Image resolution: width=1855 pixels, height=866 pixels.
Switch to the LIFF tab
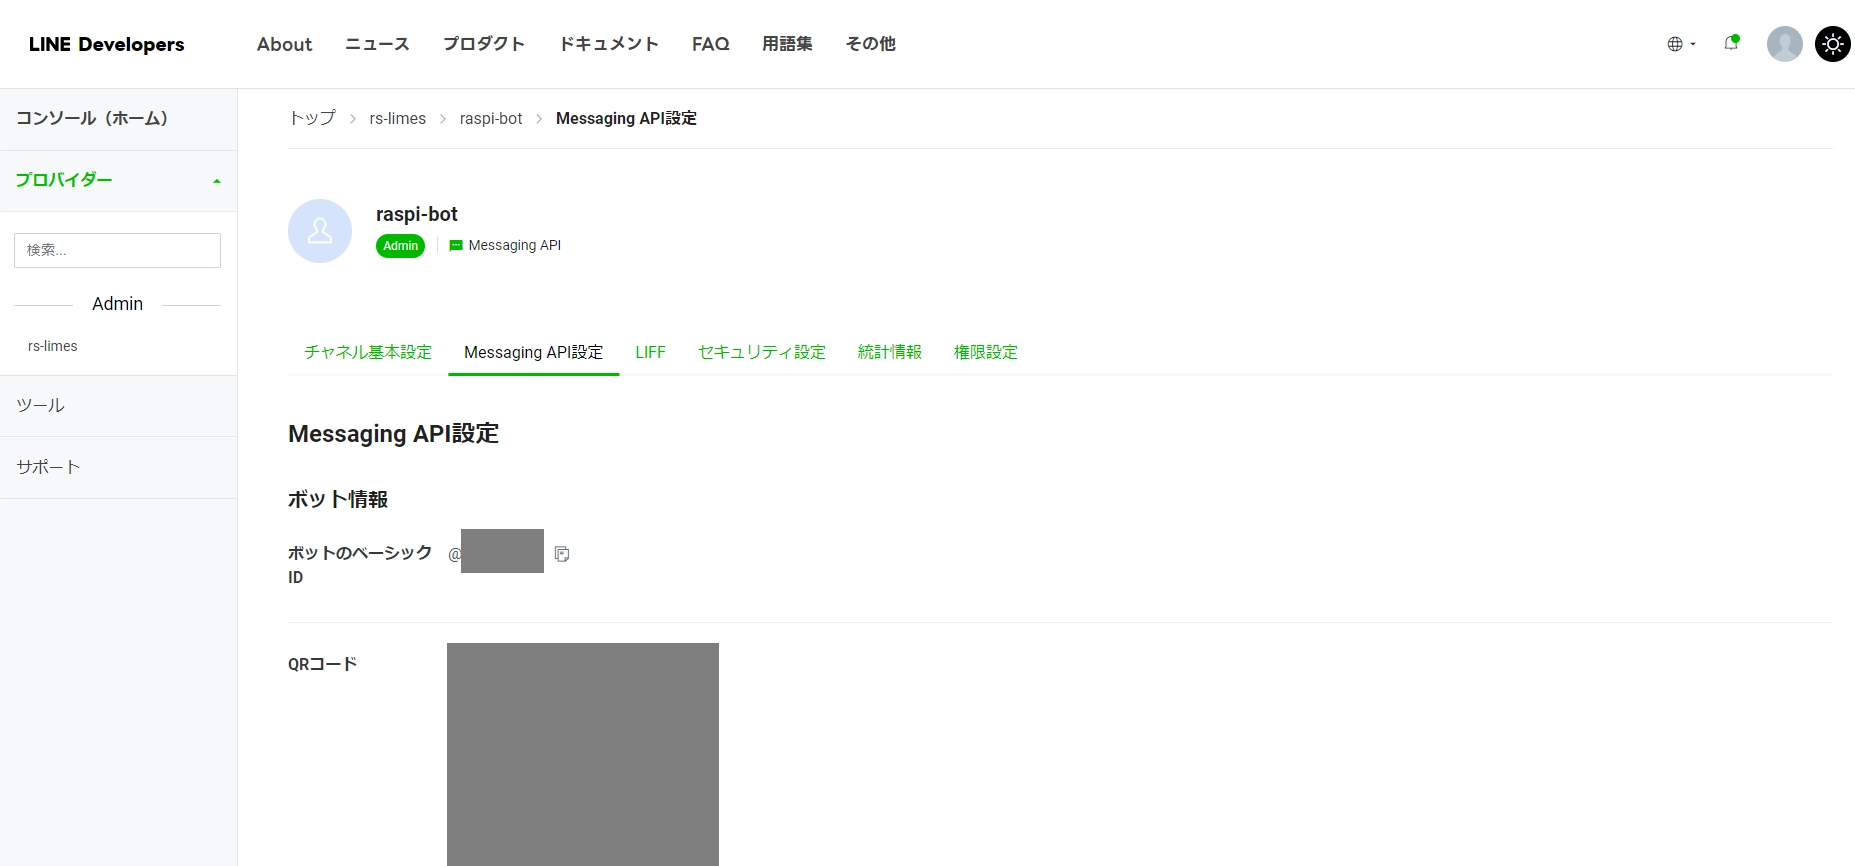pos(650,352)
